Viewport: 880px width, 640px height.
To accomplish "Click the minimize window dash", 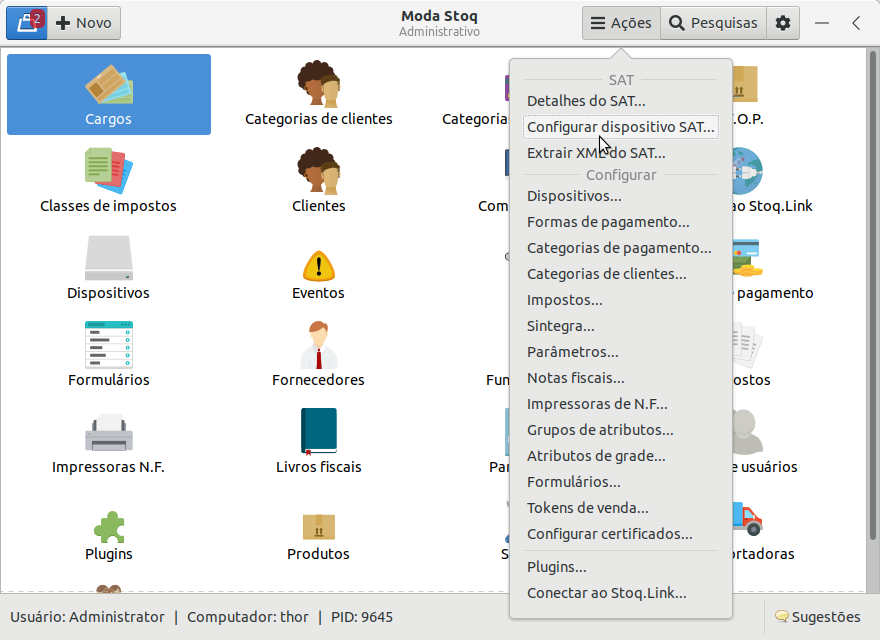I will click(x=822, y=23).
